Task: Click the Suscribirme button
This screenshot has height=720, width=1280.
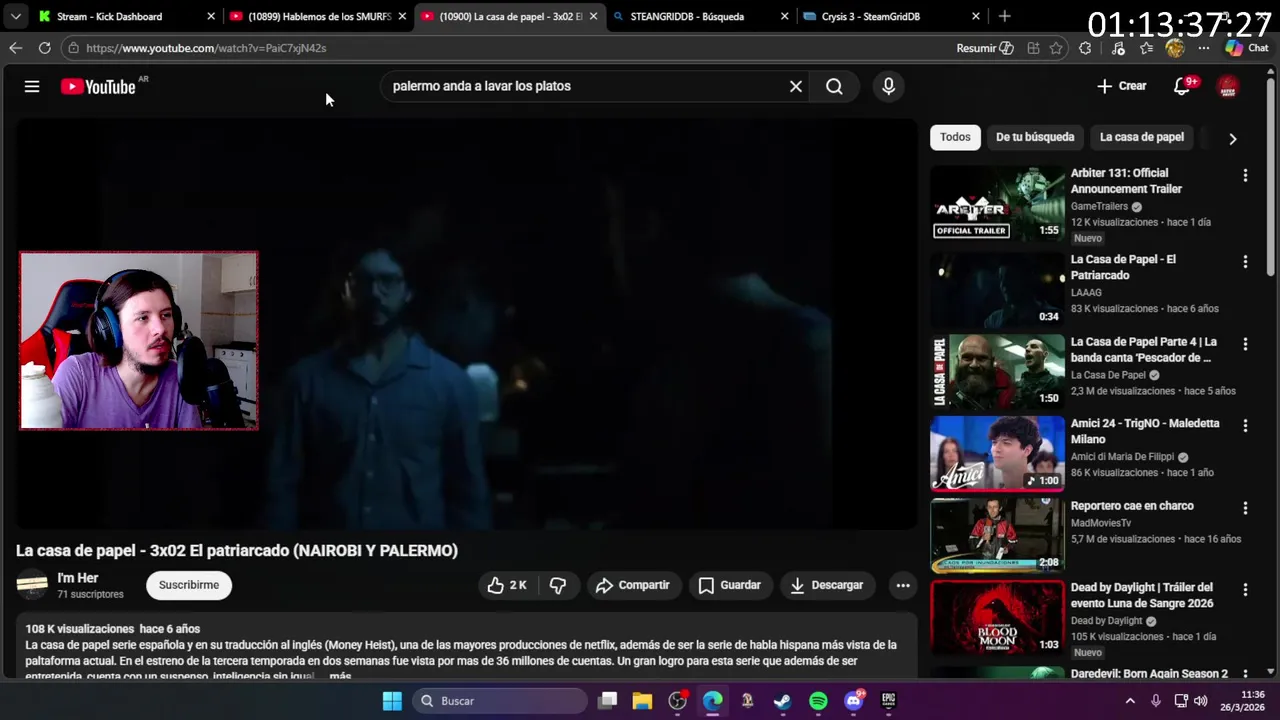Action: pyautogui.click(x=189, y=585)
